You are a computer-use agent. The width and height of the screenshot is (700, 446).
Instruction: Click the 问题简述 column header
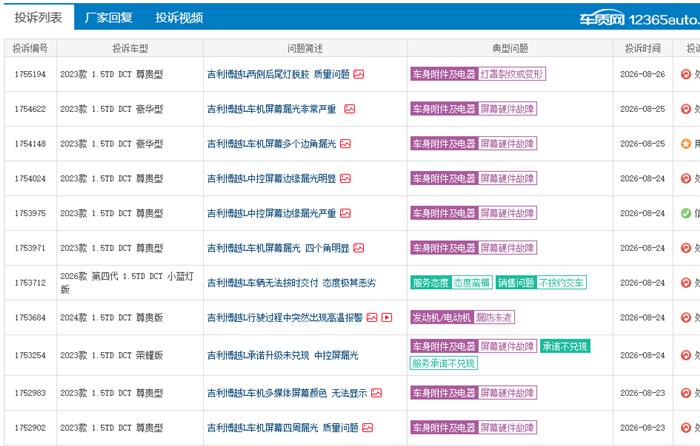tap(305, 48)
